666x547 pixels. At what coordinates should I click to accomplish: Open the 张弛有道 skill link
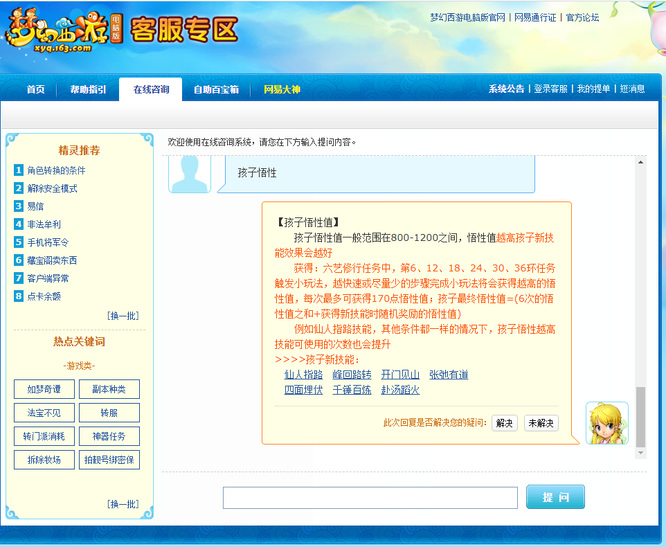coord(449,375)
